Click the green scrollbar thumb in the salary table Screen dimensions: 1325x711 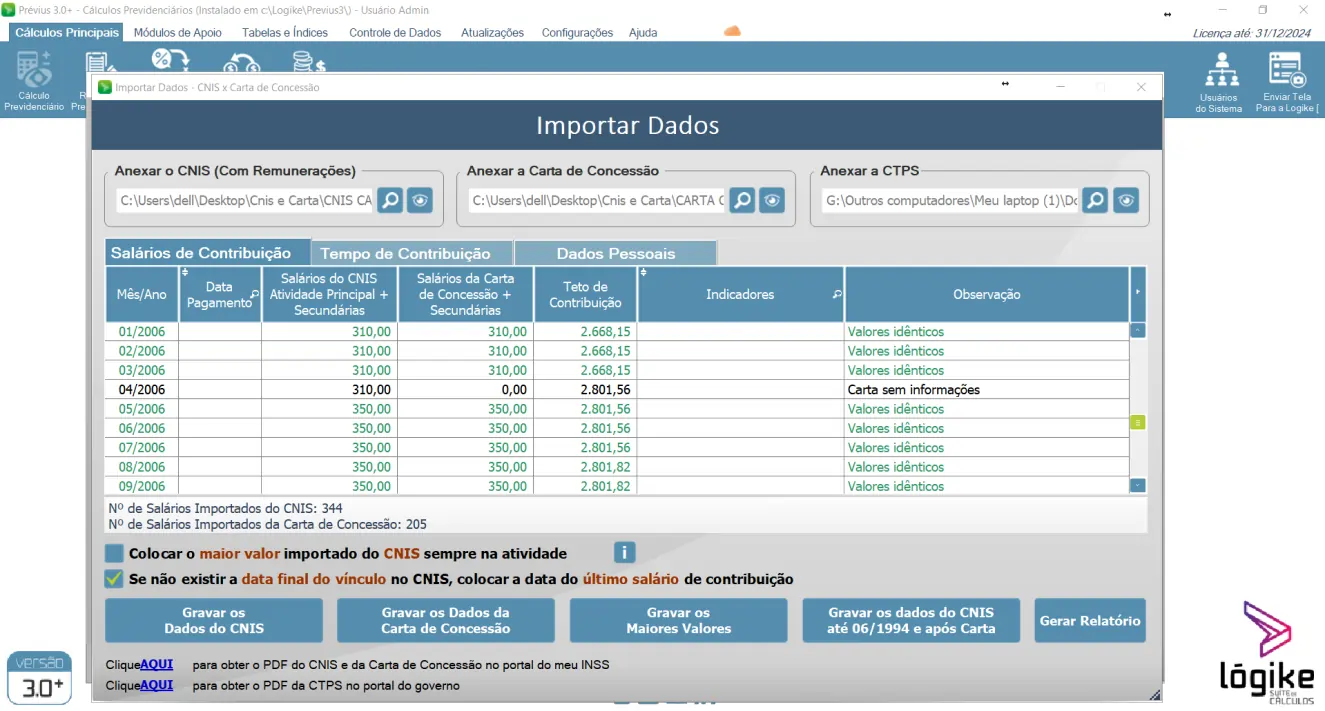1138,423
